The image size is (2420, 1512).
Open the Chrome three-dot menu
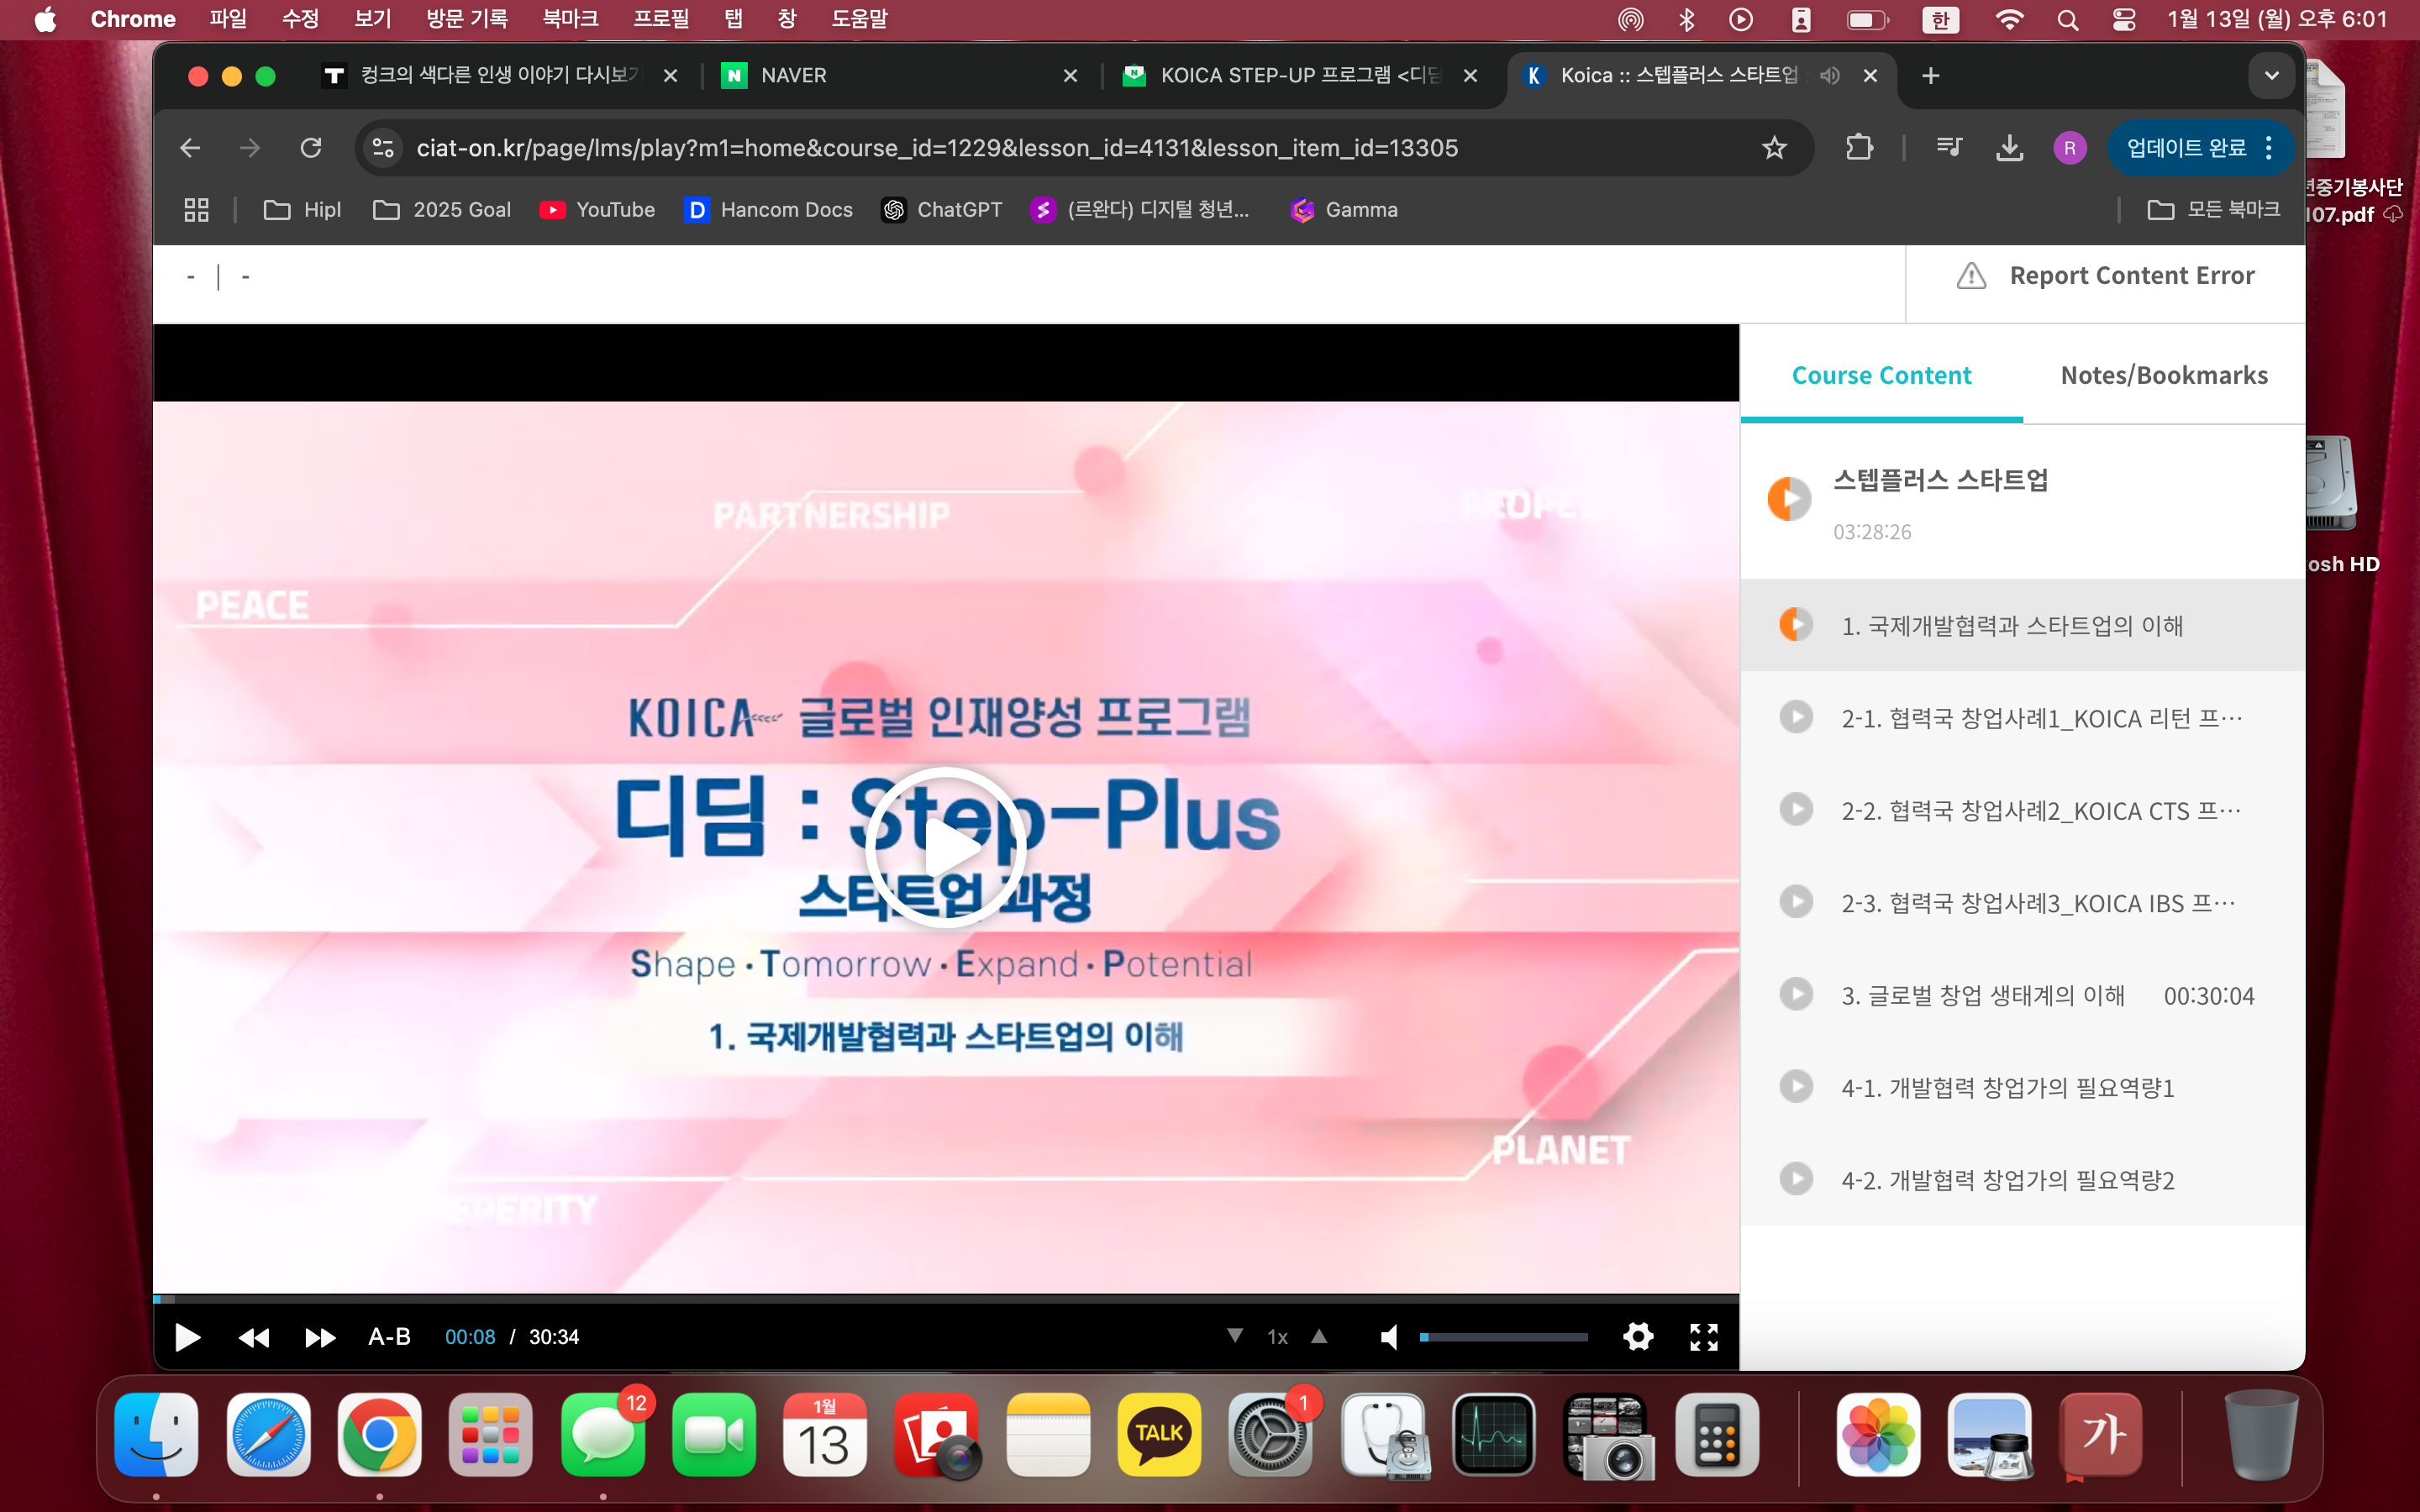coord(2269,148)
